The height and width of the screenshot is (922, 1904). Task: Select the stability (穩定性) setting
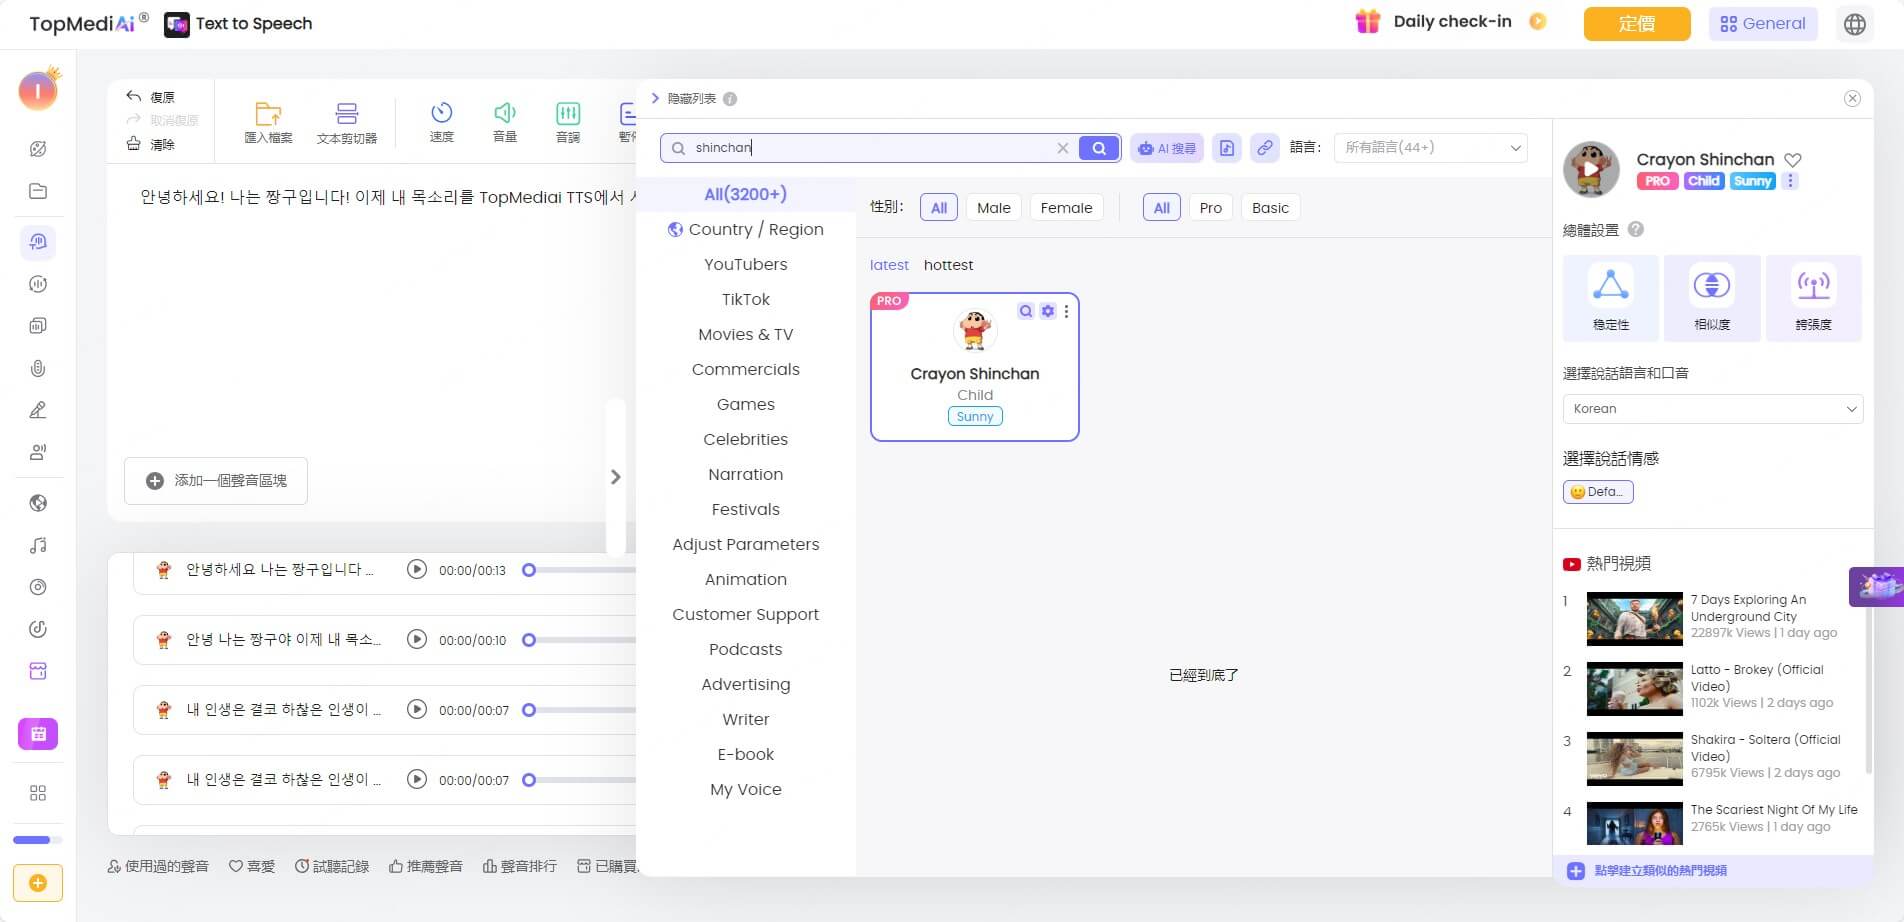tap(1611, 298)
